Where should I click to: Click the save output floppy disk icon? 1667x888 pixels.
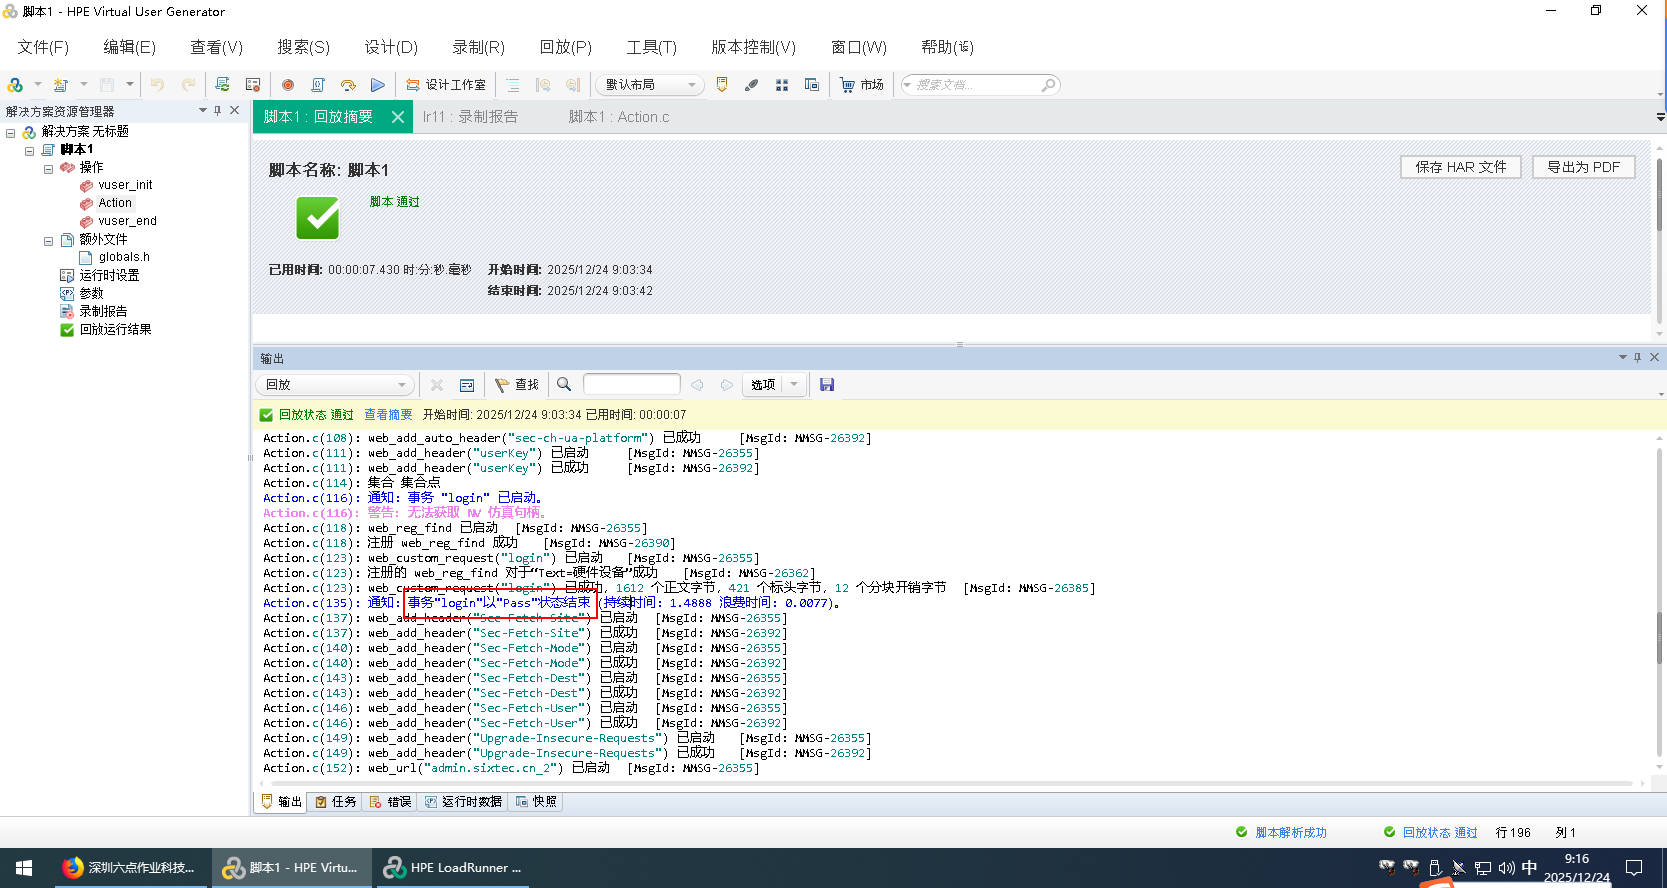click(827, 385)
